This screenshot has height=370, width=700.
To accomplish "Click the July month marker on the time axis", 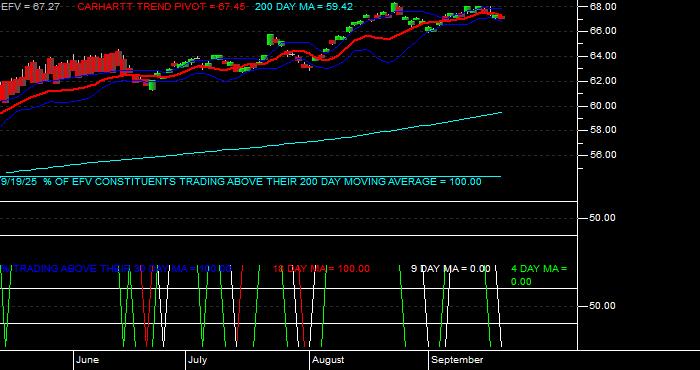I will tap(197, 360).
